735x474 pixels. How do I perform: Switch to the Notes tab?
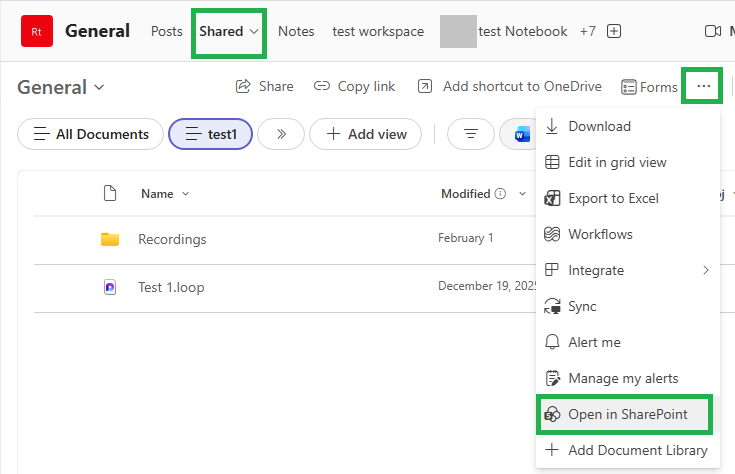point(296,31)
